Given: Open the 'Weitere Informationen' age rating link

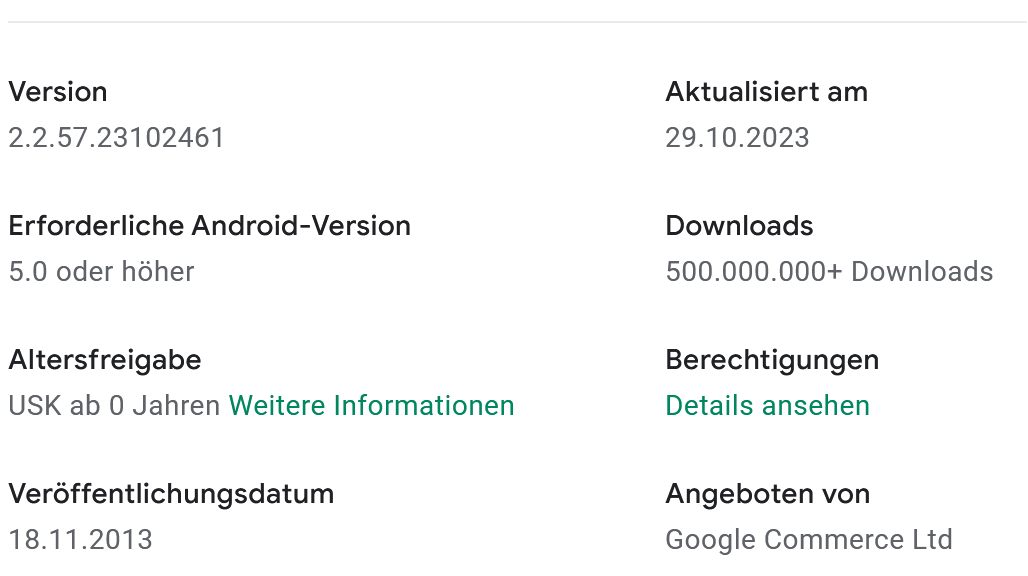Looking at the screenshot, I should [371, 406].
